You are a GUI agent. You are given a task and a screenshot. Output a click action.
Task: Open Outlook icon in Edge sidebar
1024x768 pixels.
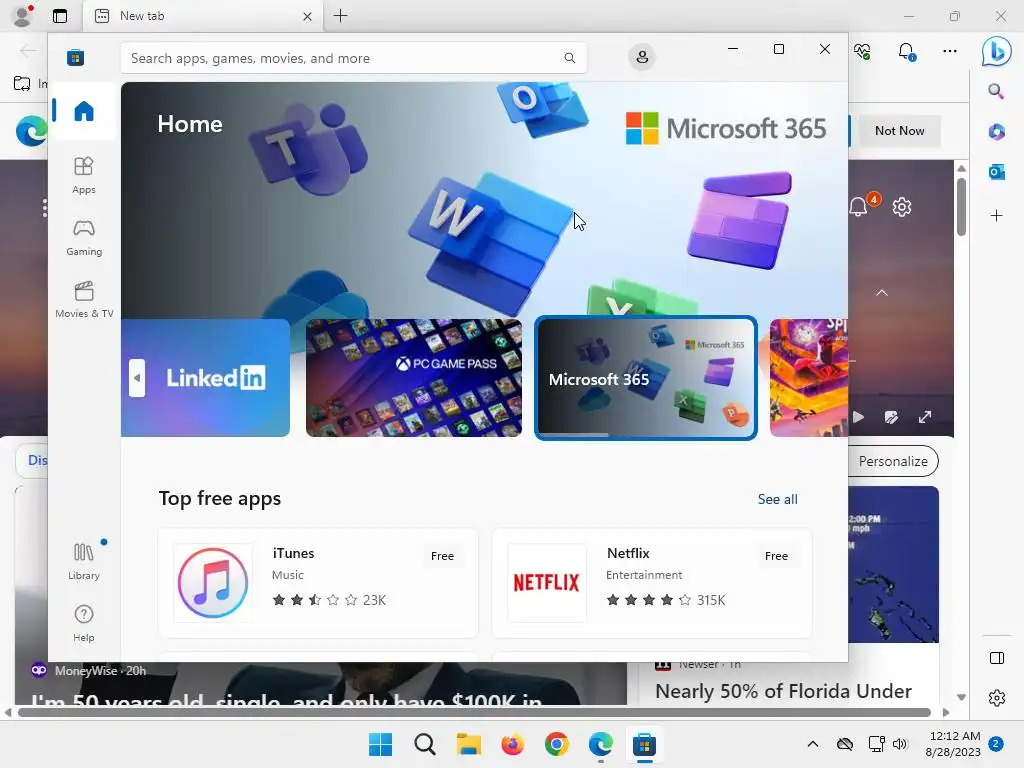coord(996,172)
